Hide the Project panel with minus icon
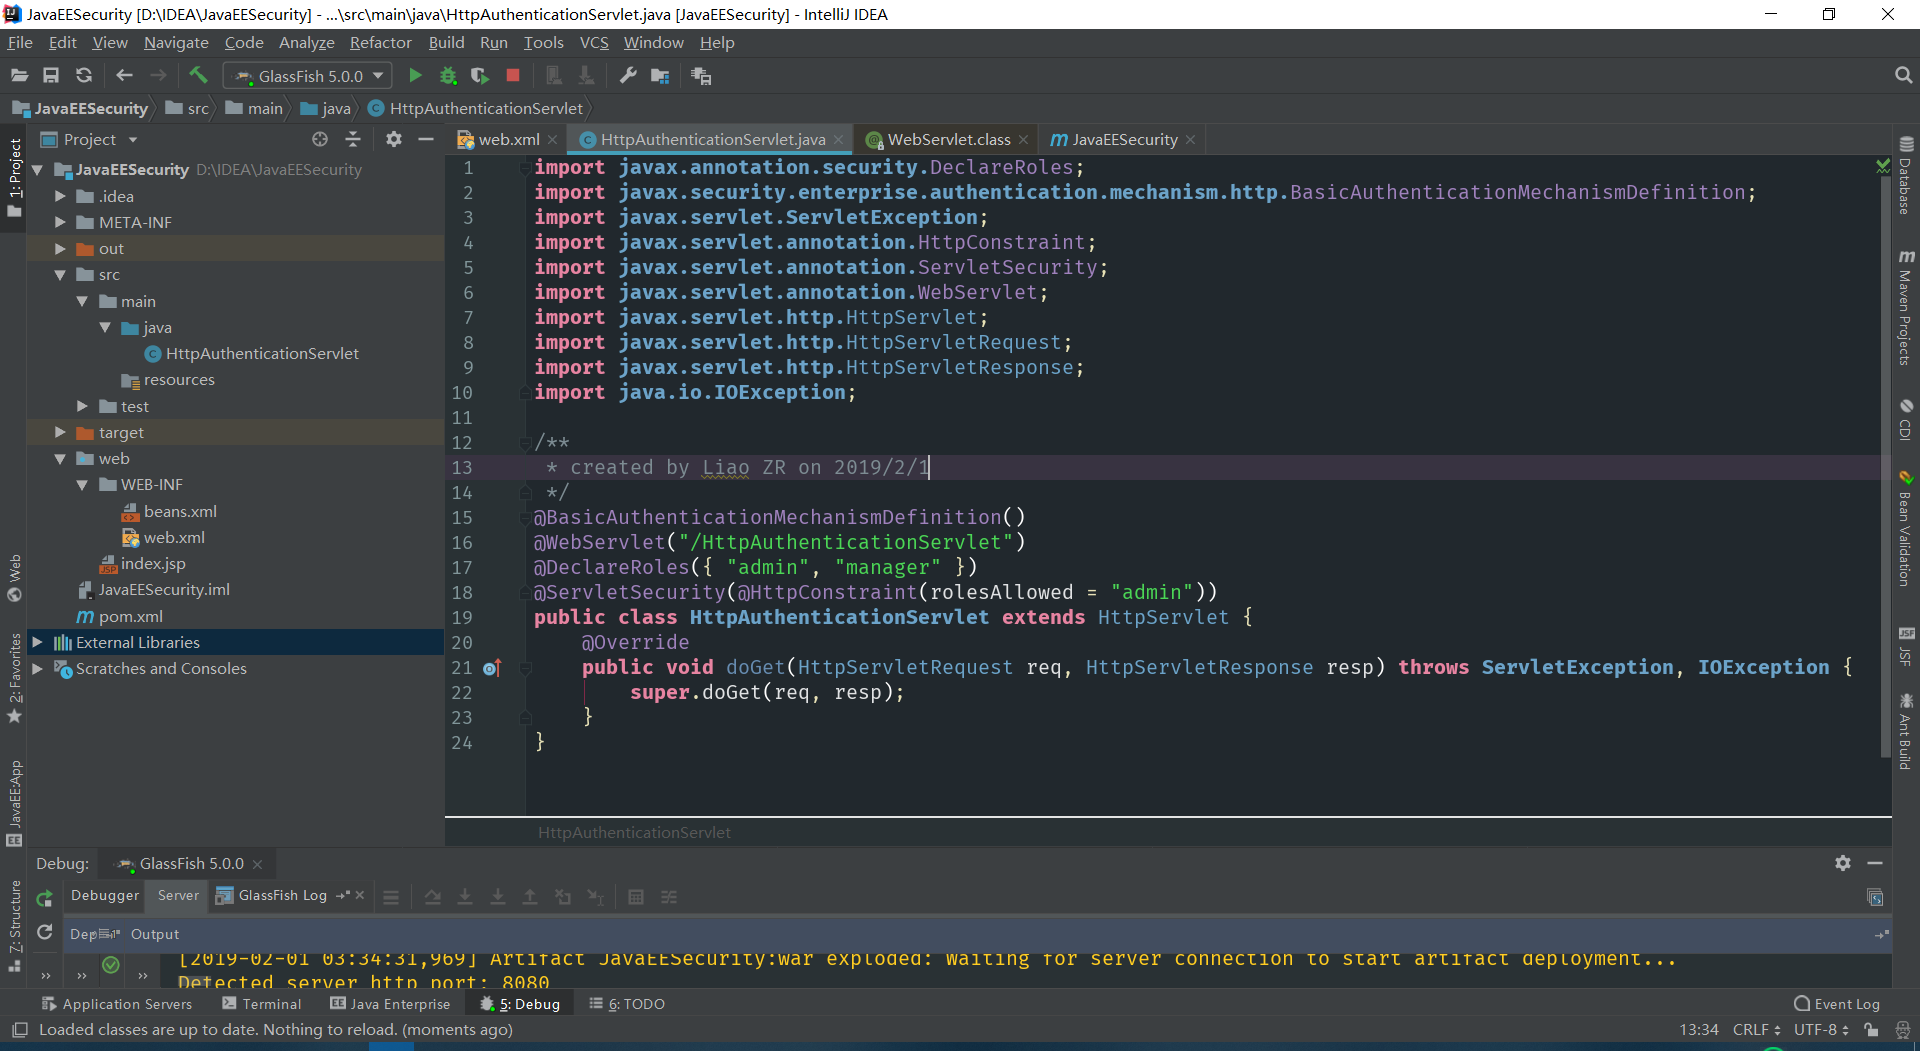The height and width of the screenshot is (1051, 1920). click(x=426, y=140)
